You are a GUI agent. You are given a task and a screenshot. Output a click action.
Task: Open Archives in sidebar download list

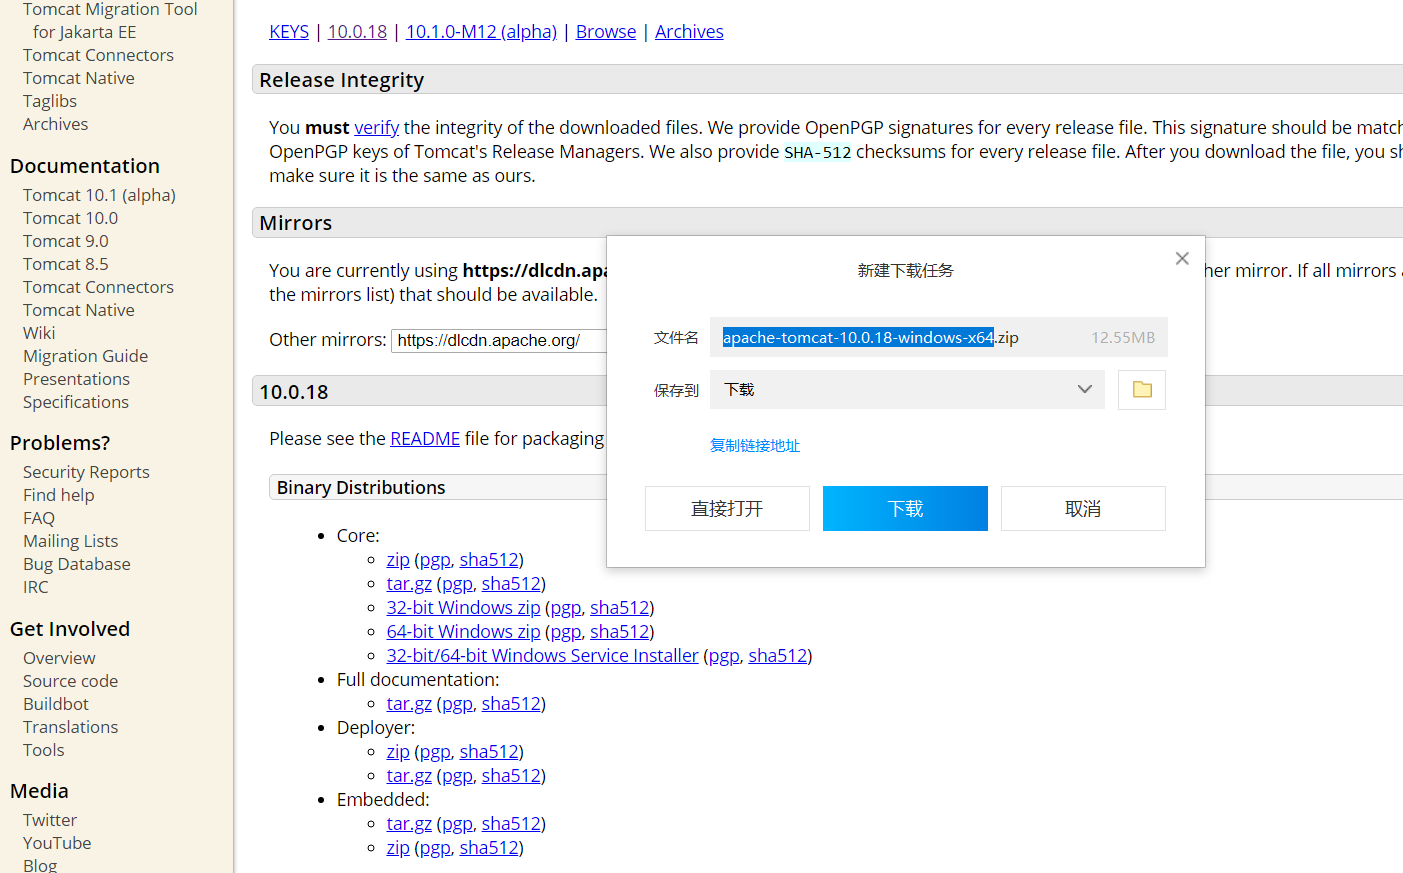(x=56, y=124)
